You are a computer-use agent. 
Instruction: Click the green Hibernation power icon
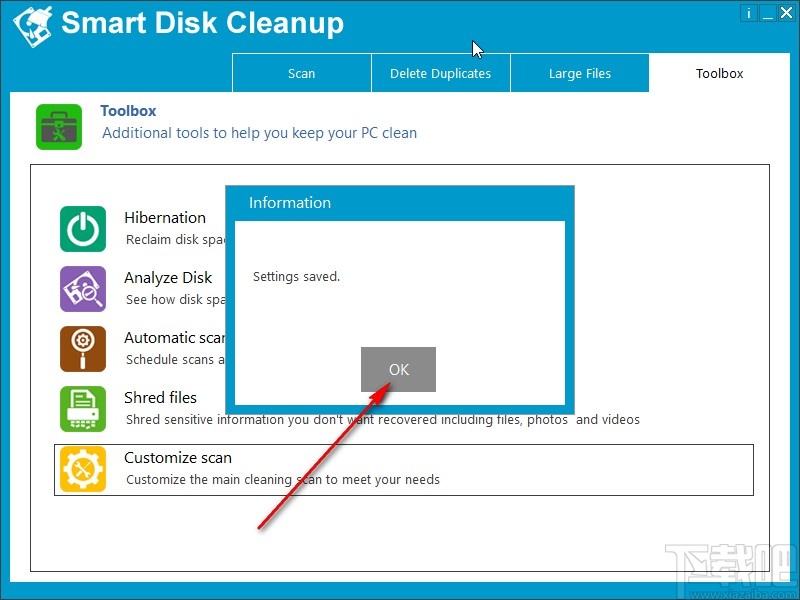pyautogui.click(x=83, y=229)
